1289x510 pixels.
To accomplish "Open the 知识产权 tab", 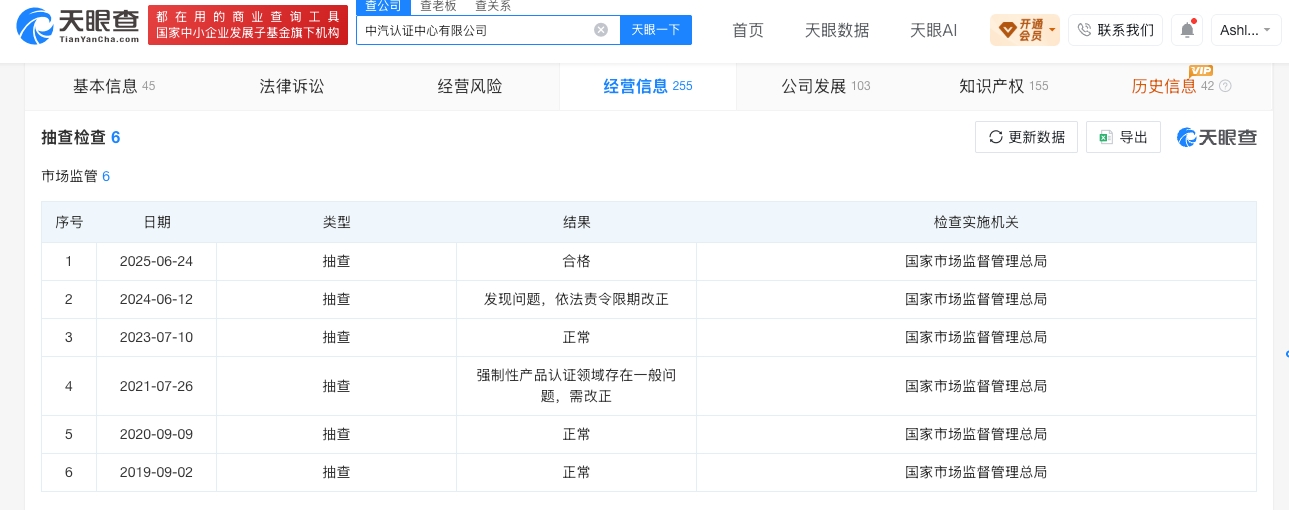I will 1004,86.
